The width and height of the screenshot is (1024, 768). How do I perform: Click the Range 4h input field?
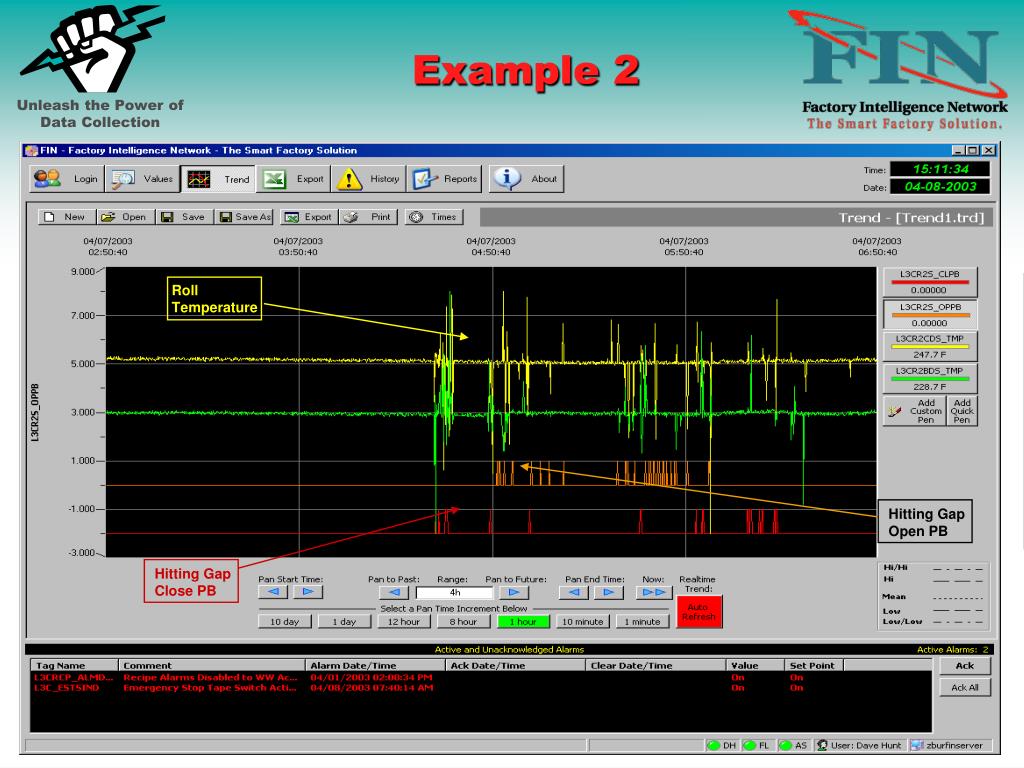(x=455, y=592)
